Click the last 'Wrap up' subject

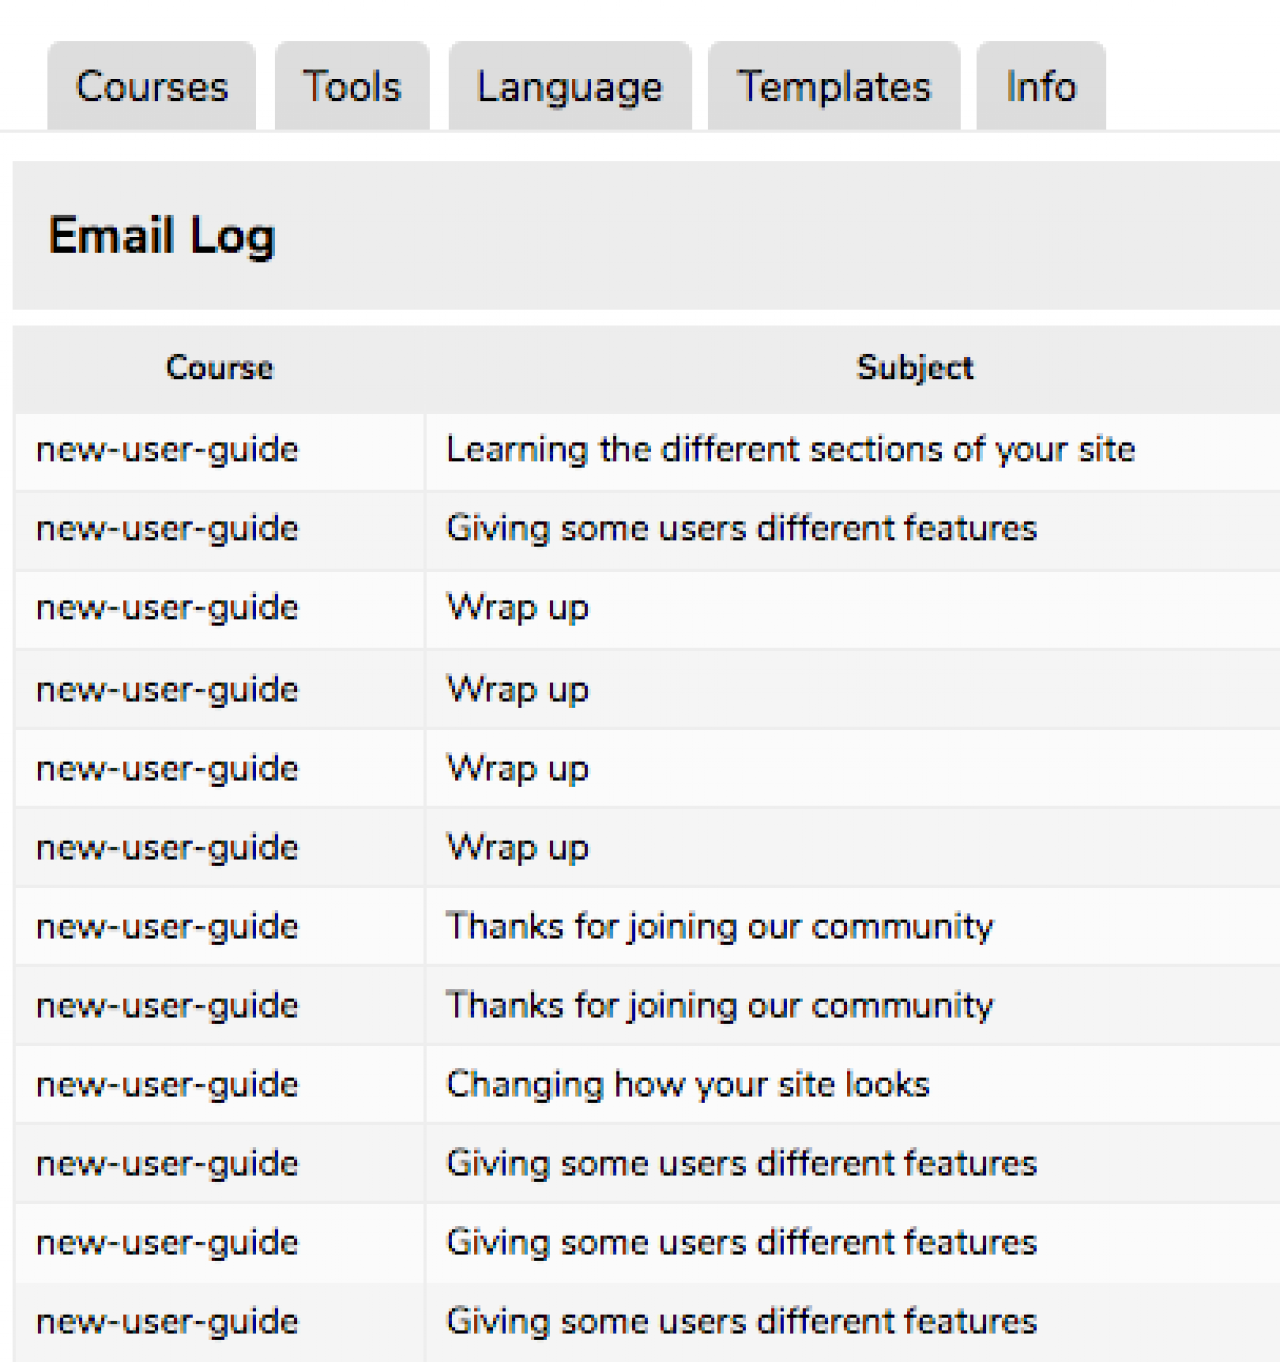[x=518, y=848]
